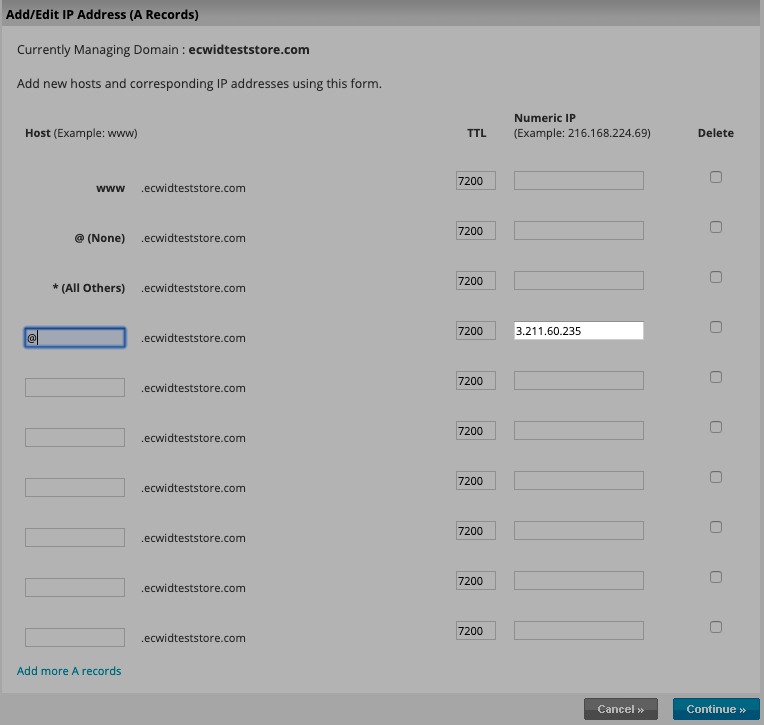Image resolution: width=764 pixels, height=725 pixels.
Task: Open the Add more A records link
Action: (x=69, y=671)
